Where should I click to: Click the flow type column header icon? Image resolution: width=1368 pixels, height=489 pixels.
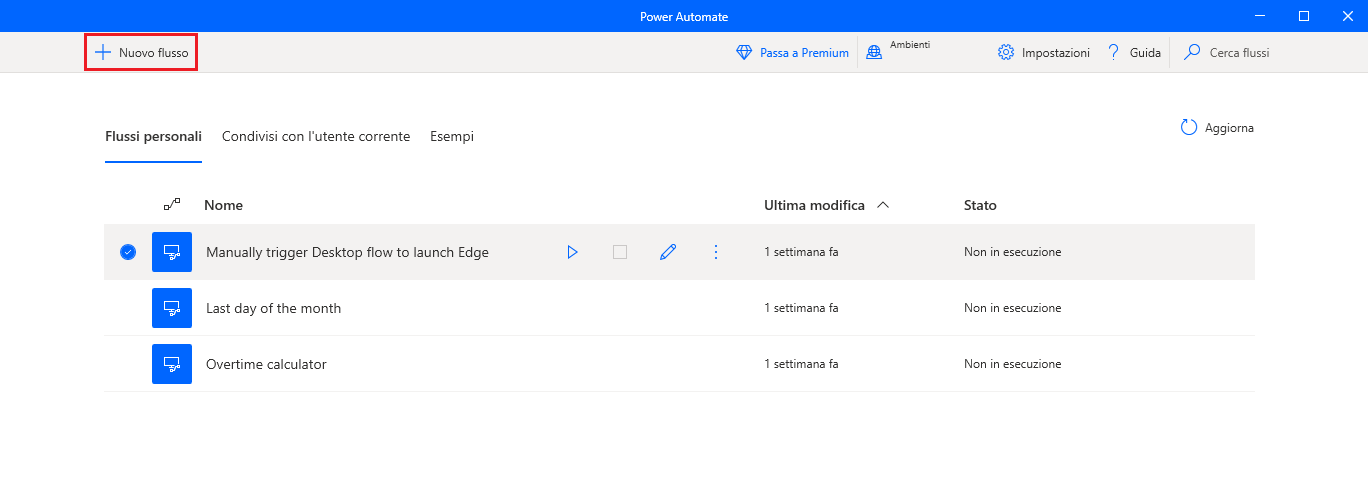tap(172, 204)
